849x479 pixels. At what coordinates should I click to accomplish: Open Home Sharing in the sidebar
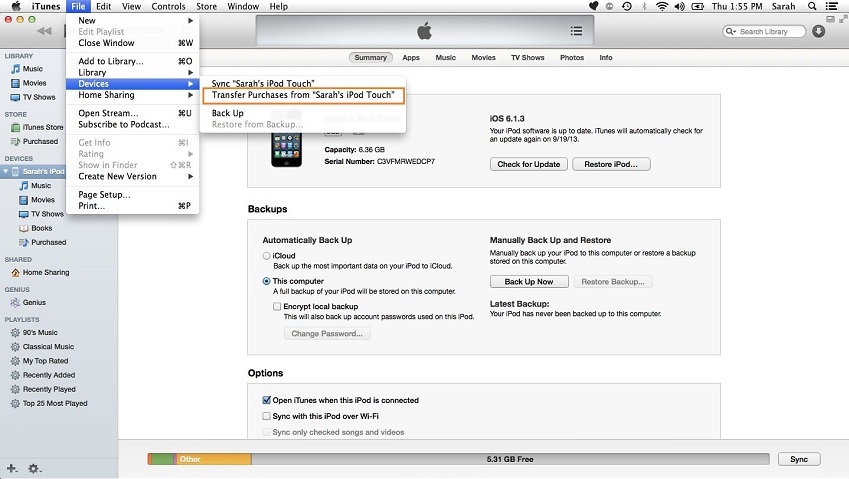[45, 272]
